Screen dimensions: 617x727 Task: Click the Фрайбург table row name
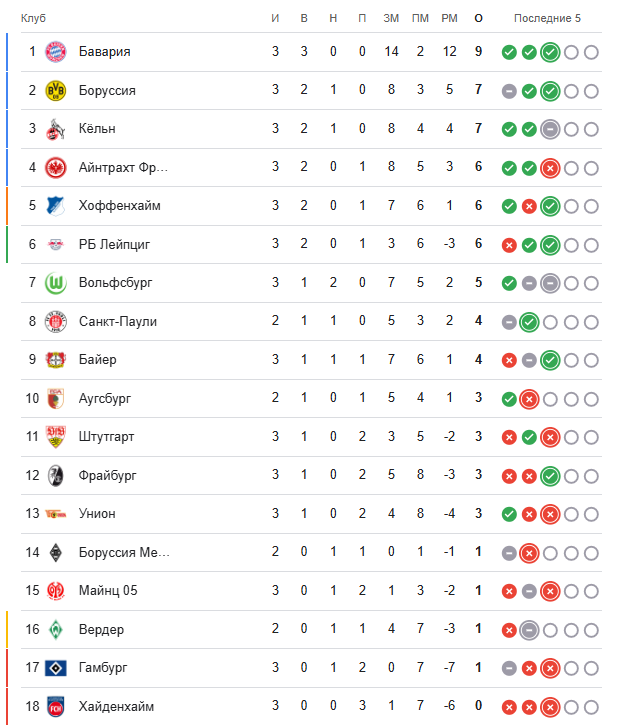[x=109, y=475]
